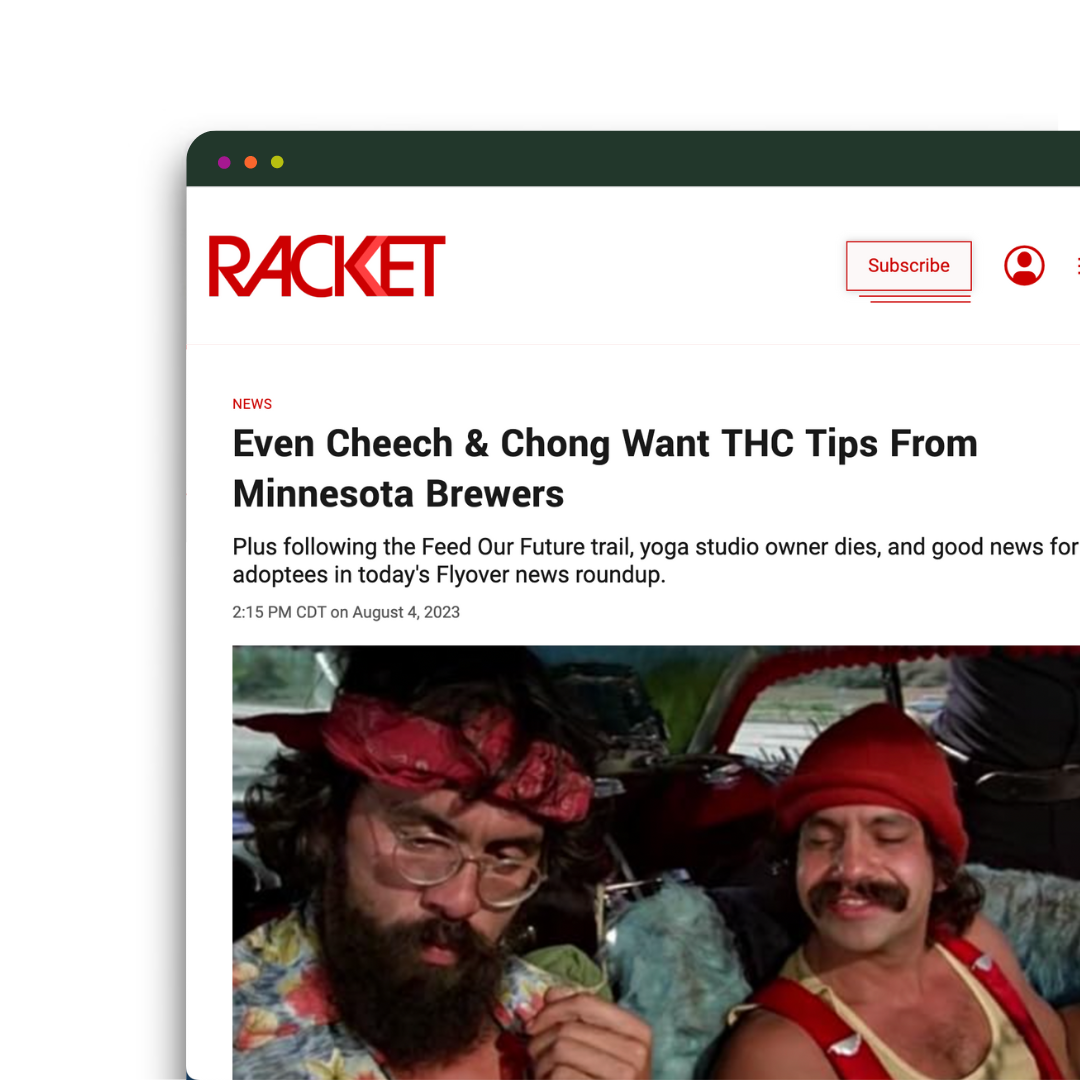The height and width of the screenshot is (1080, 1080).
Task: Click the red underline beneath Subscribe
Action: click(x=915, y=298)
